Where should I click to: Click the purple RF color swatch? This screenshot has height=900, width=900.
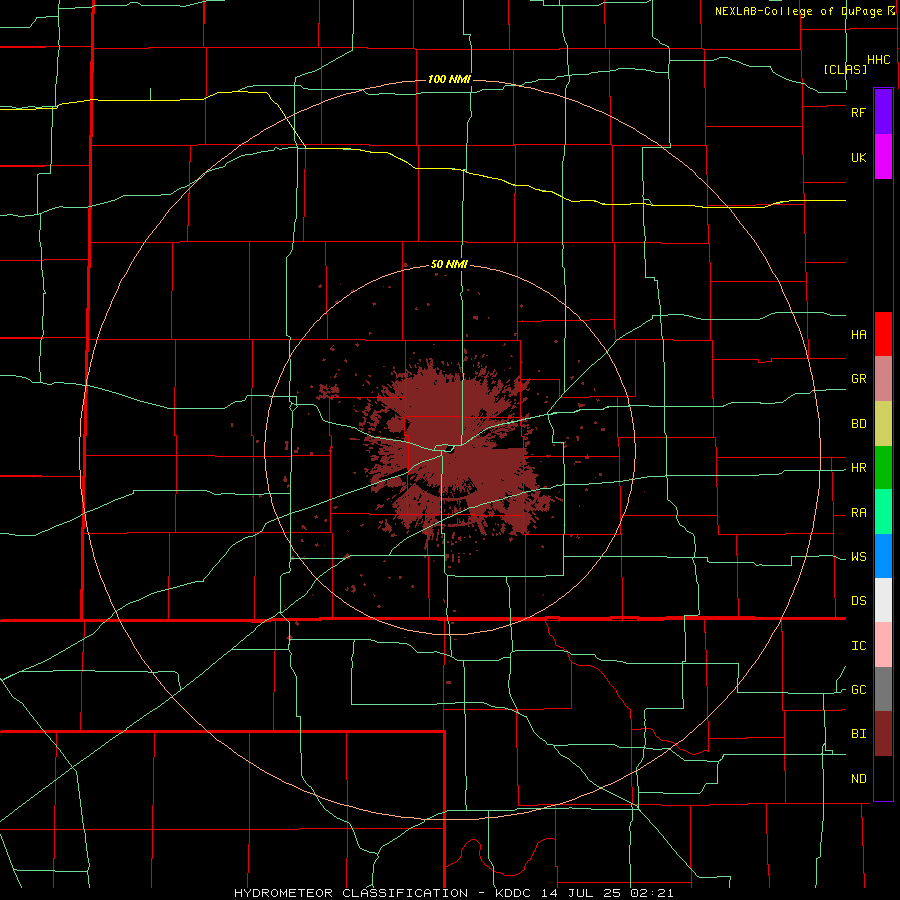(x=883, y=112)
